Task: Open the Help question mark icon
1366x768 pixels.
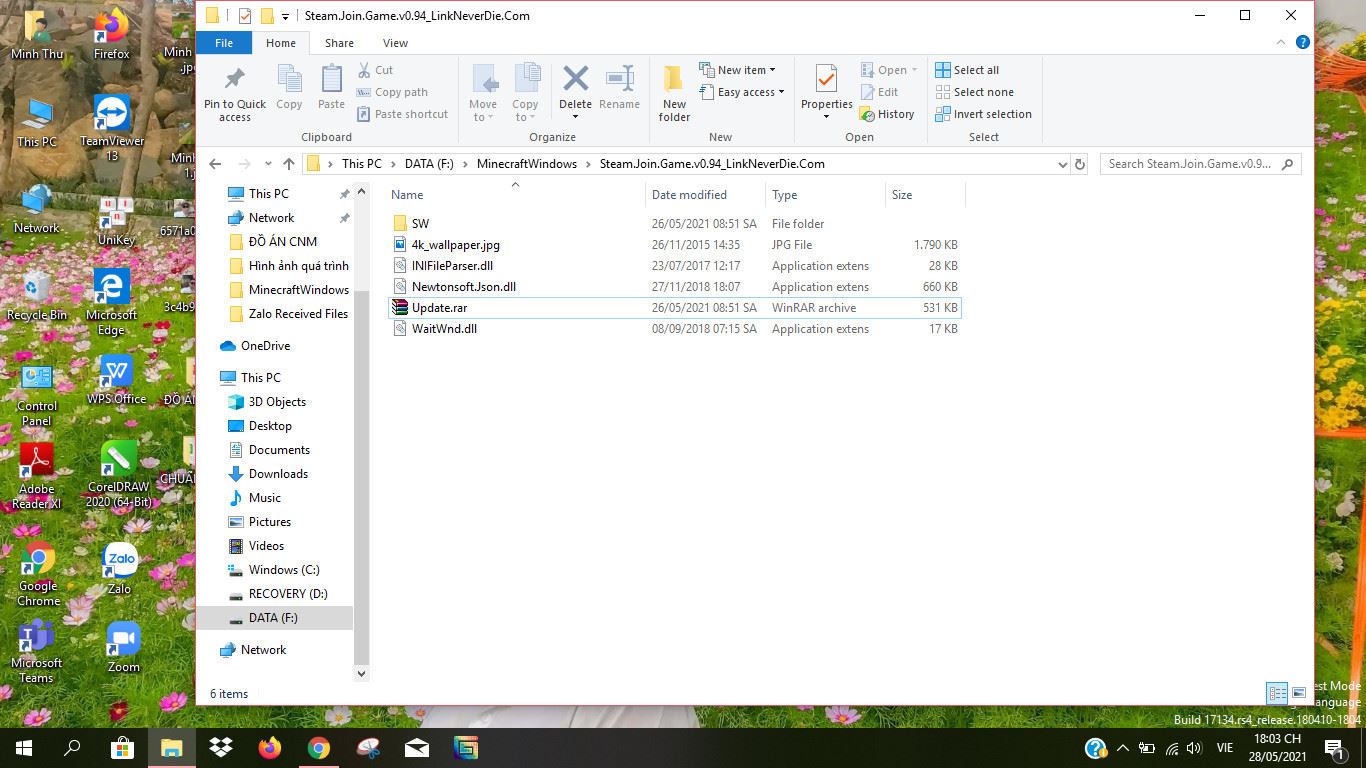Action: 1302,43
